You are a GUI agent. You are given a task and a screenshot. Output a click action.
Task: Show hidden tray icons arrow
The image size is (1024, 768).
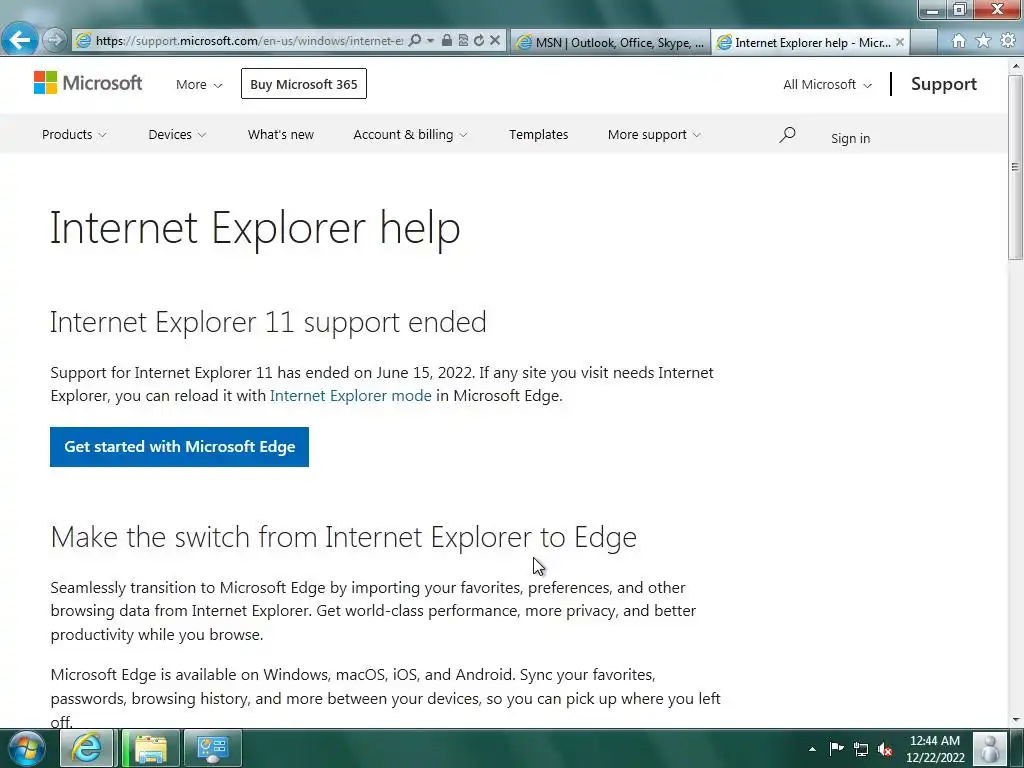tap(812, 749)
